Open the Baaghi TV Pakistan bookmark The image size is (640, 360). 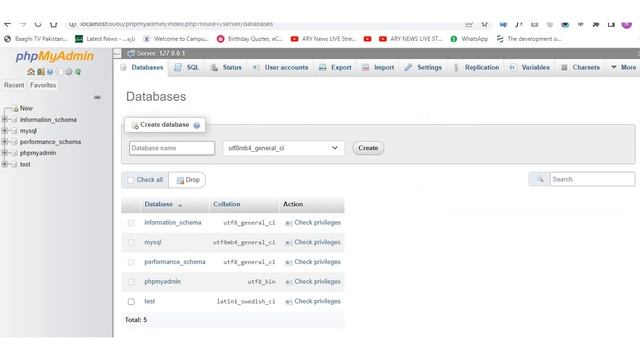[x=36, y=39]
